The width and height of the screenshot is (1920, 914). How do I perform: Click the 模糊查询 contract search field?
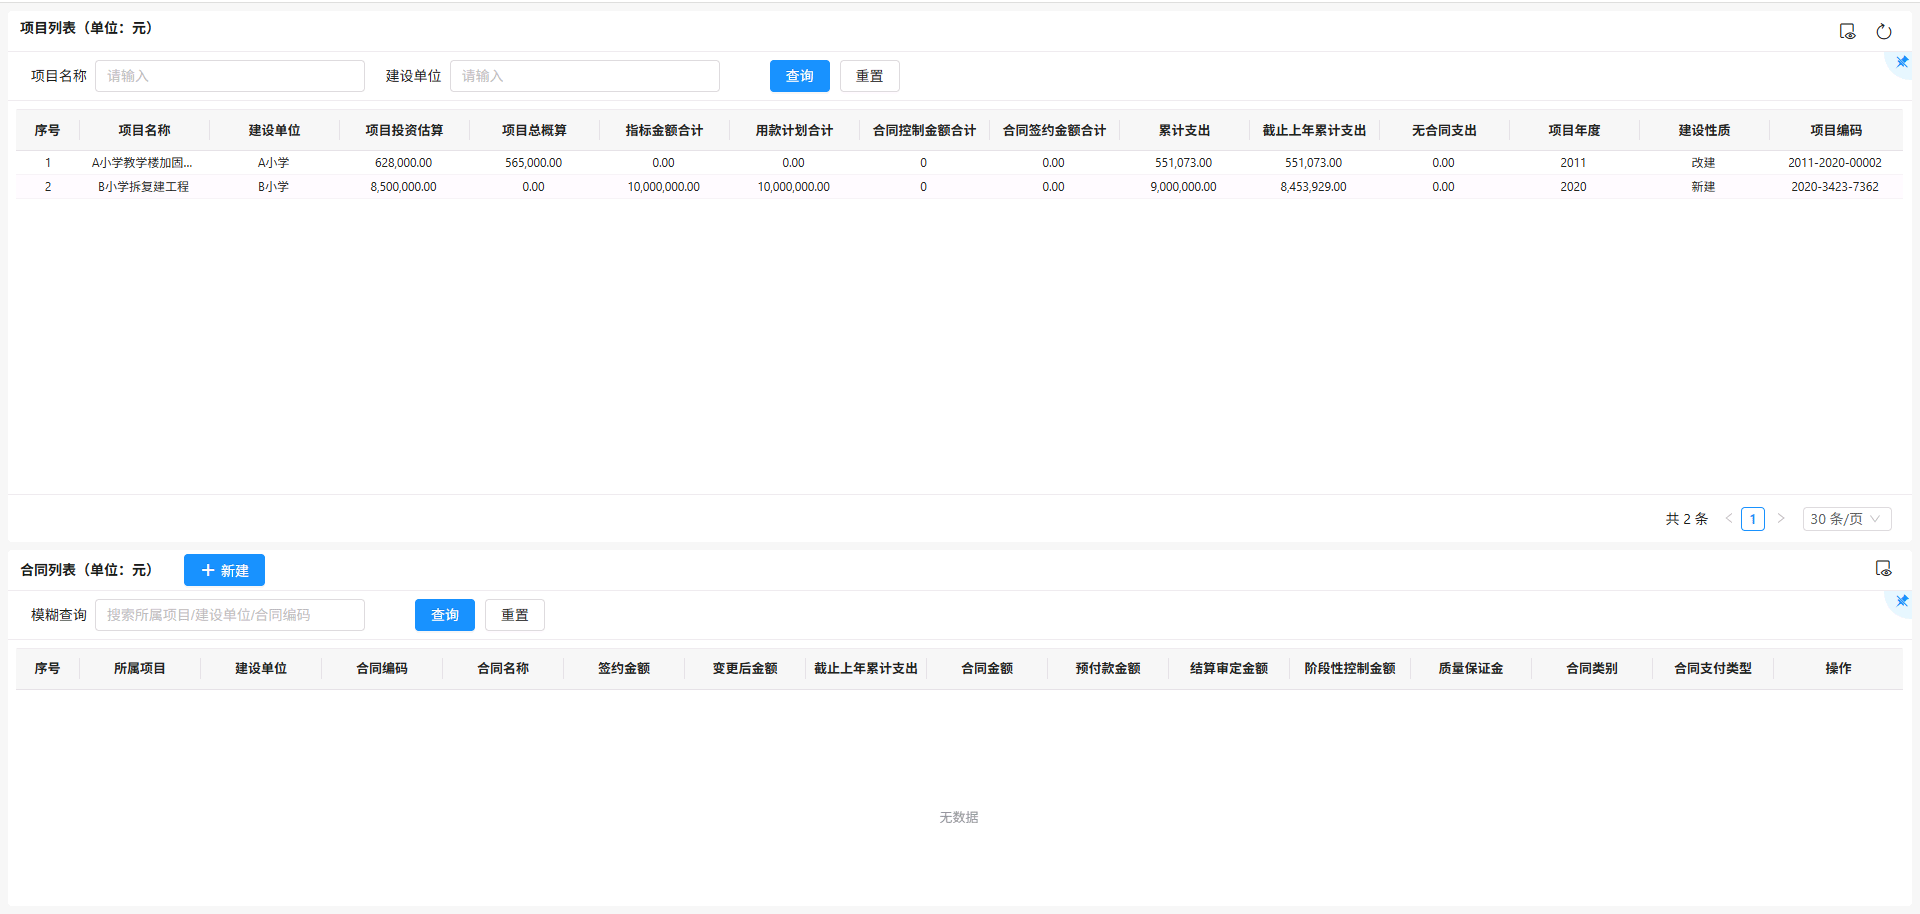229,615
